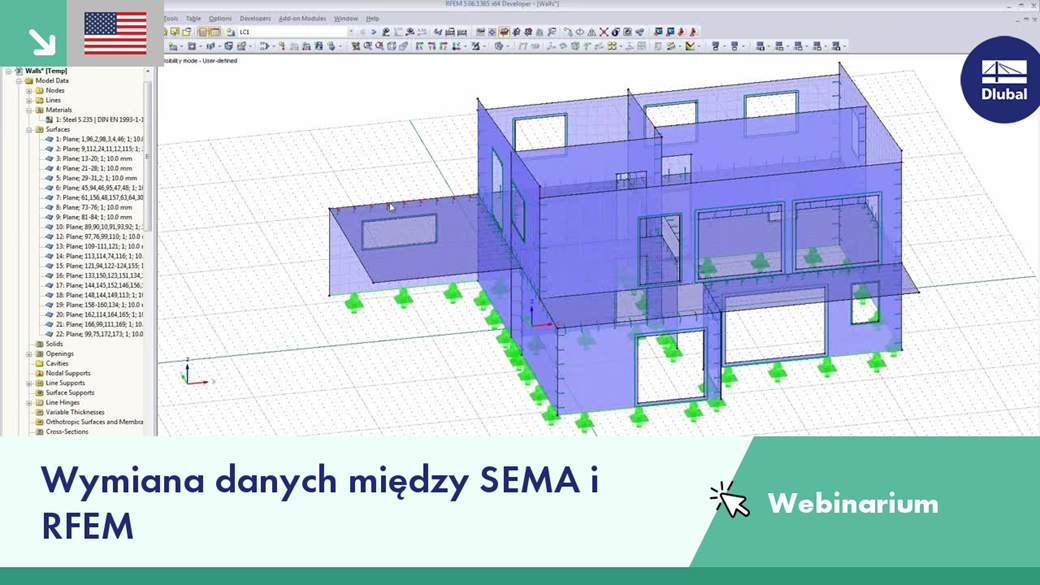The image size is (1040, 585).
Task: Select surface '13: Plane; 109-111,121'
Action: tap(99, 246)
